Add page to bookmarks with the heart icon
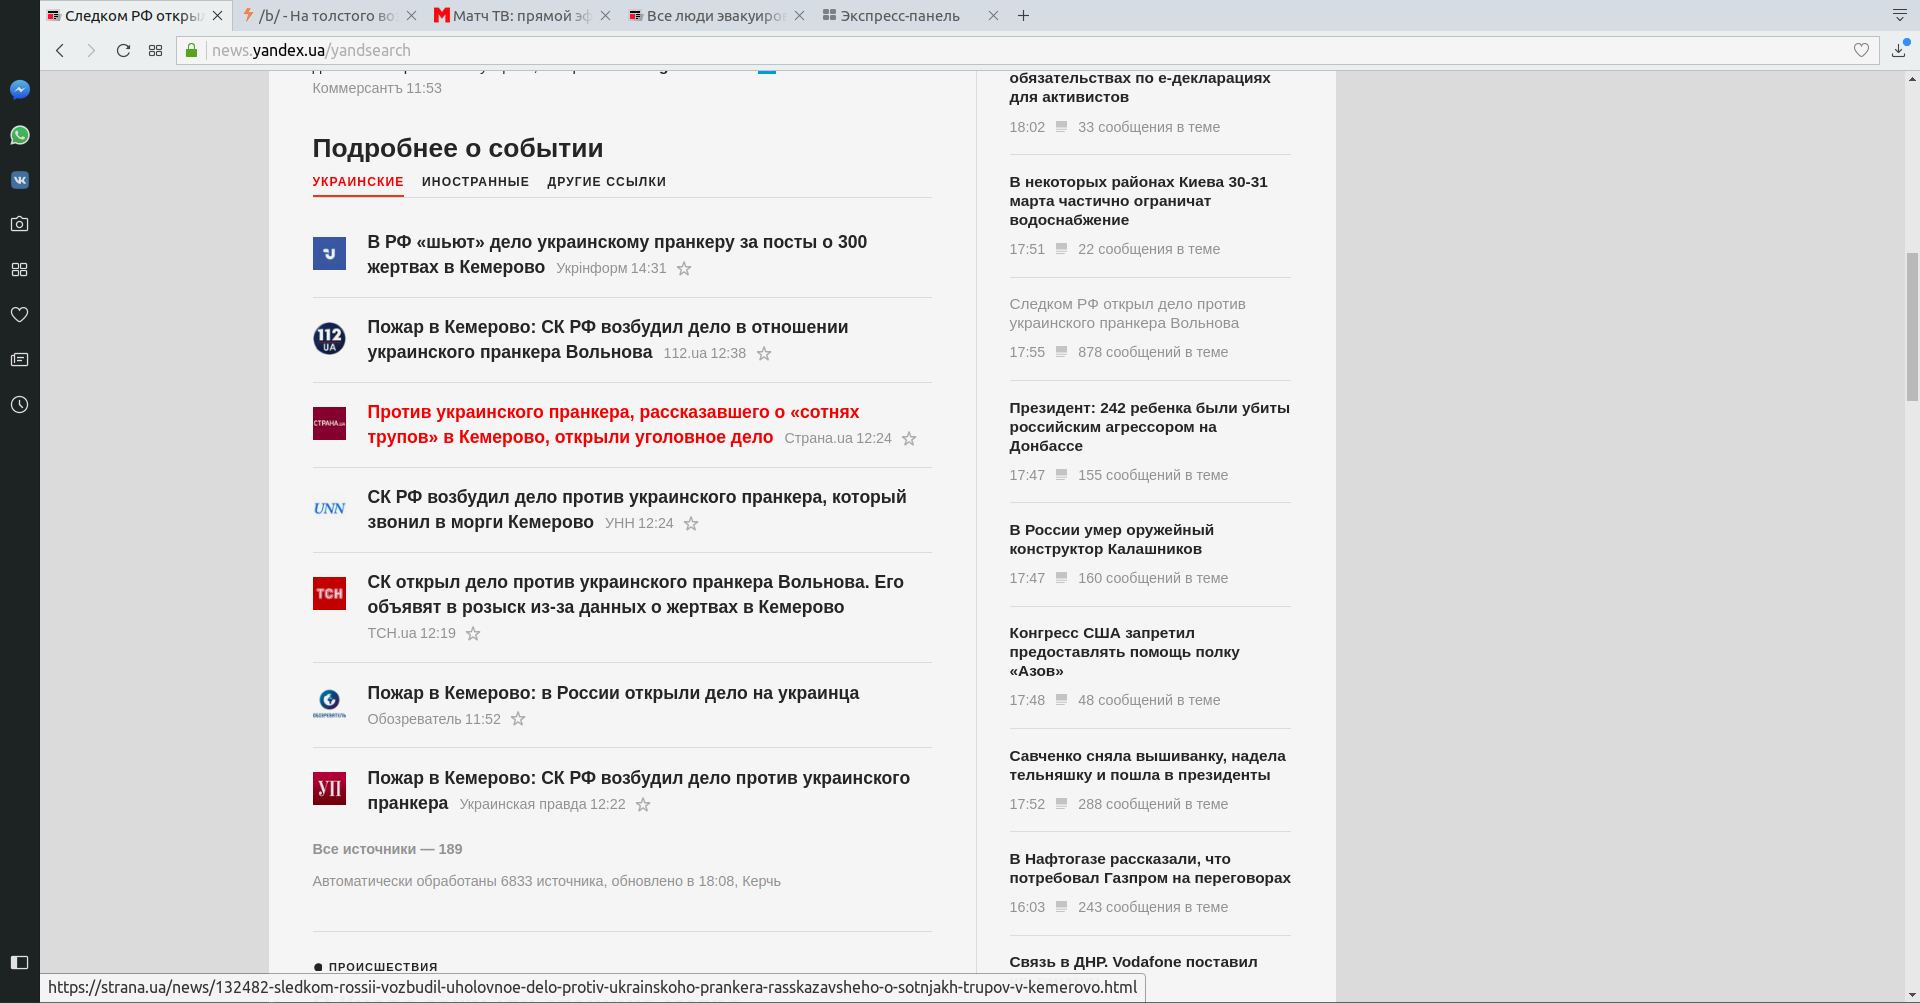Image resolution: width=1920 pixels, height=1003 pixels. [x=1861, y=50]
